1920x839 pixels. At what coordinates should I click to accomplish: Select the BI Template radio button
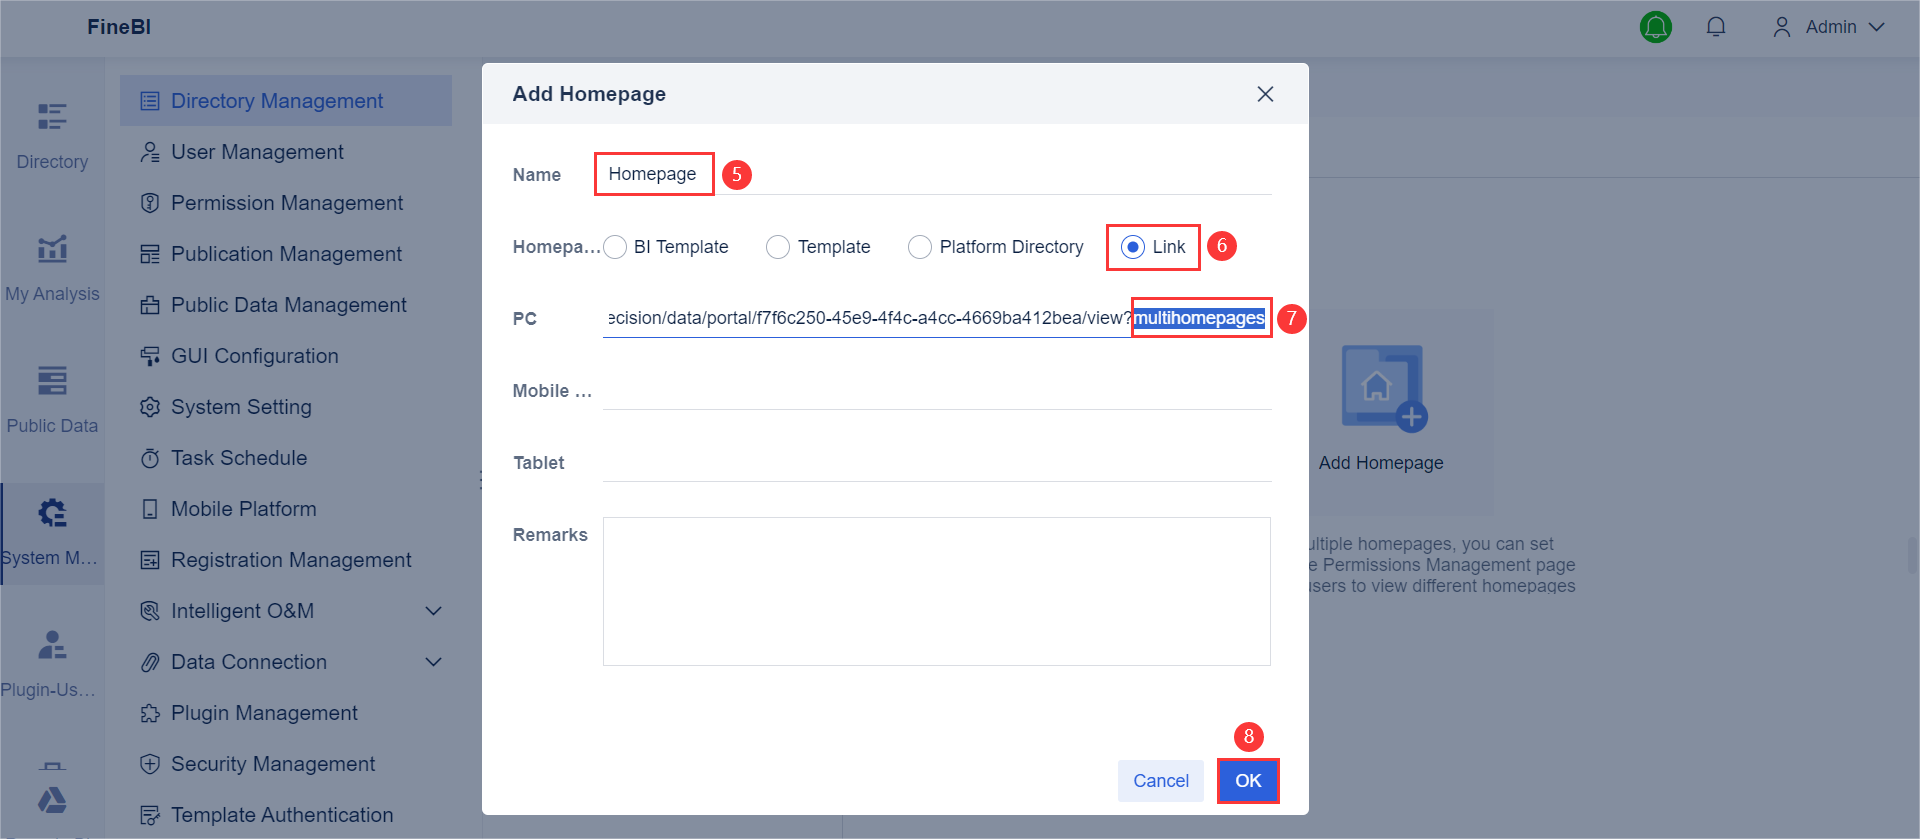[x=615, y=247]
